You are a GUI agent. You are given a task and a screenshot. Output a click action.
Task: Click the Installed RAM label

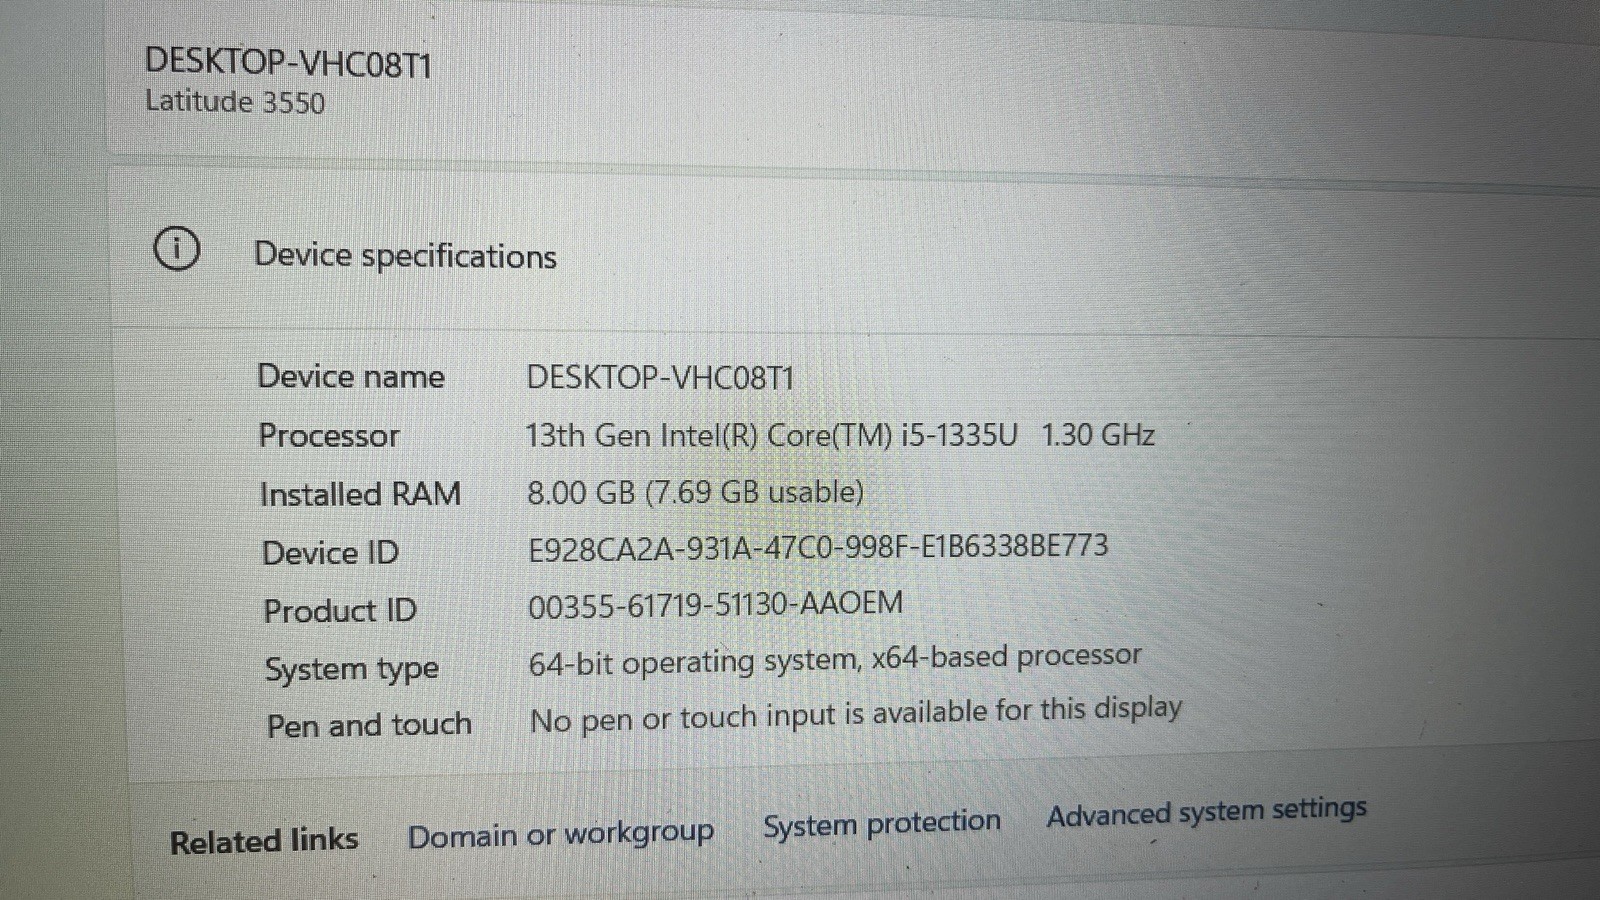tap(360, 494)
